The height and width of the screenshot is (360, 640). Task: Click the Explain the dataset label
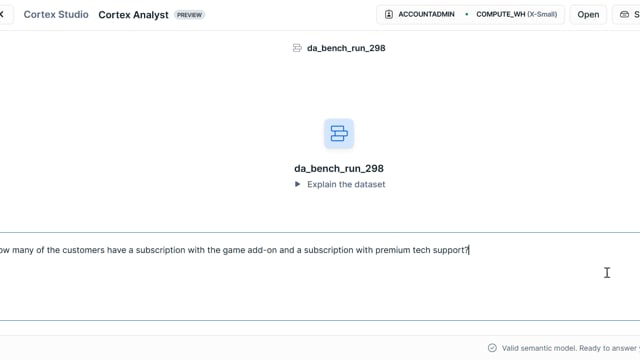[346, 184]
